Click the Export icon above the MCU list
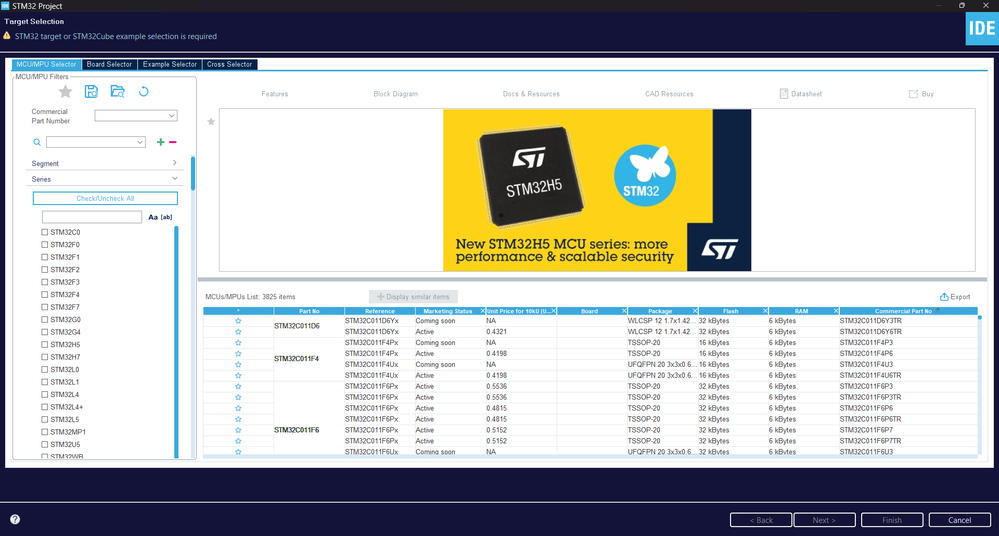Image resolution: width=999 pixels, height=536 pixels. click(x=944, y=297)
